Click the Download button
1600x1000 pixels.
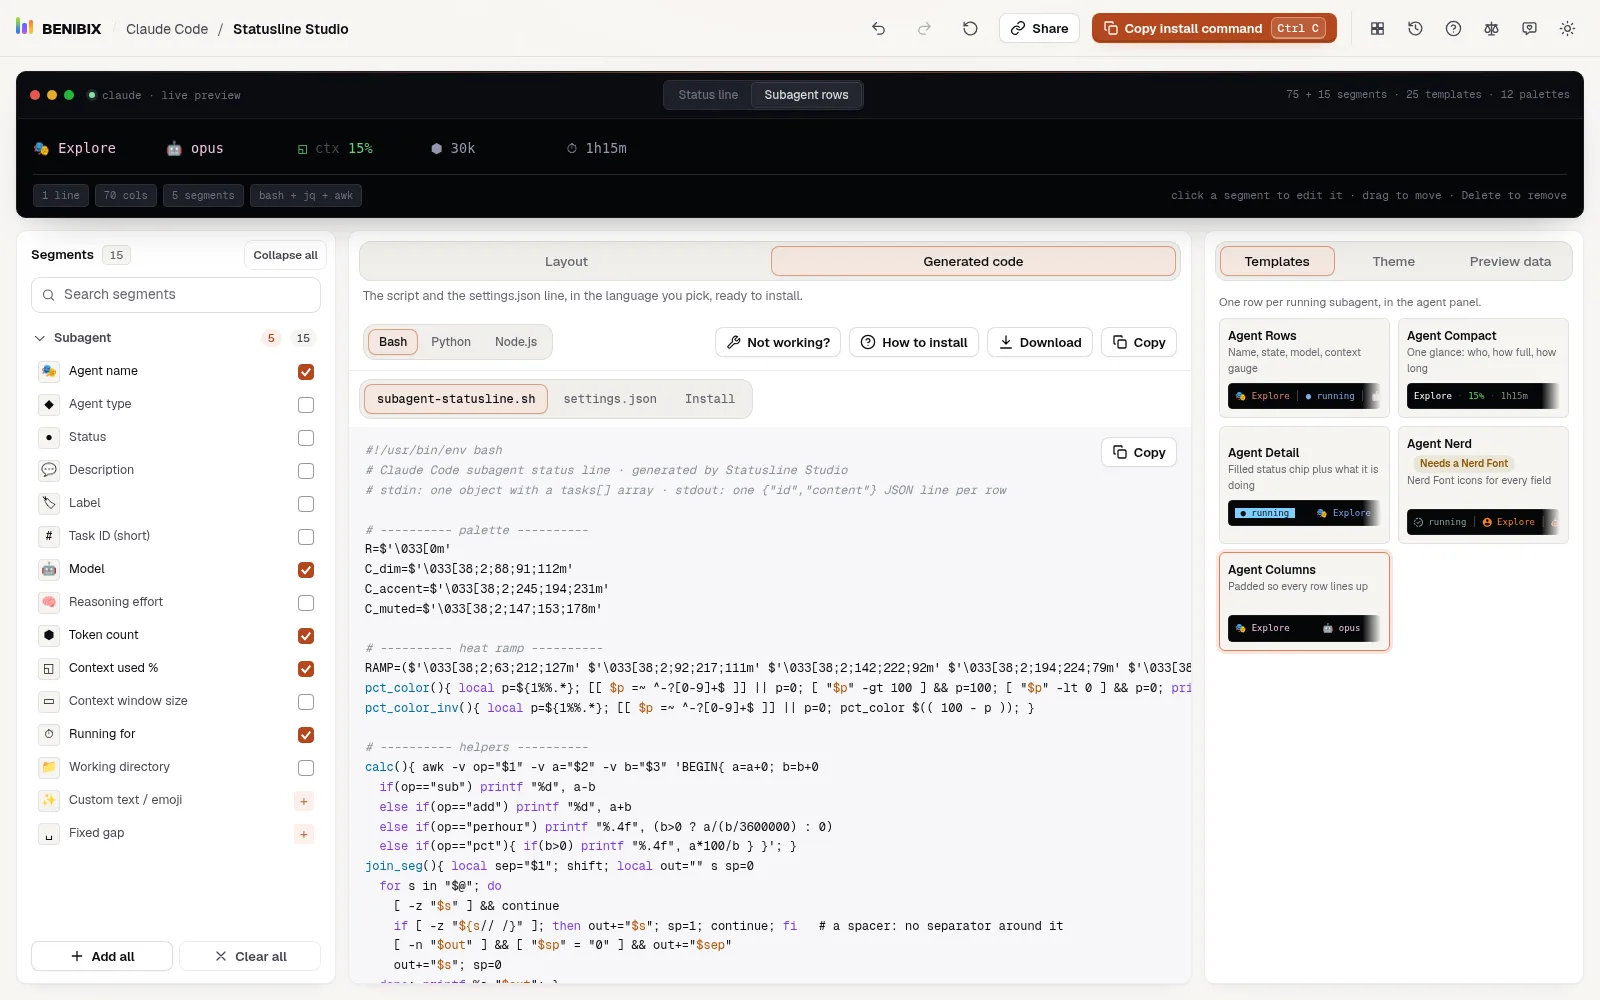coord(1040,342)
